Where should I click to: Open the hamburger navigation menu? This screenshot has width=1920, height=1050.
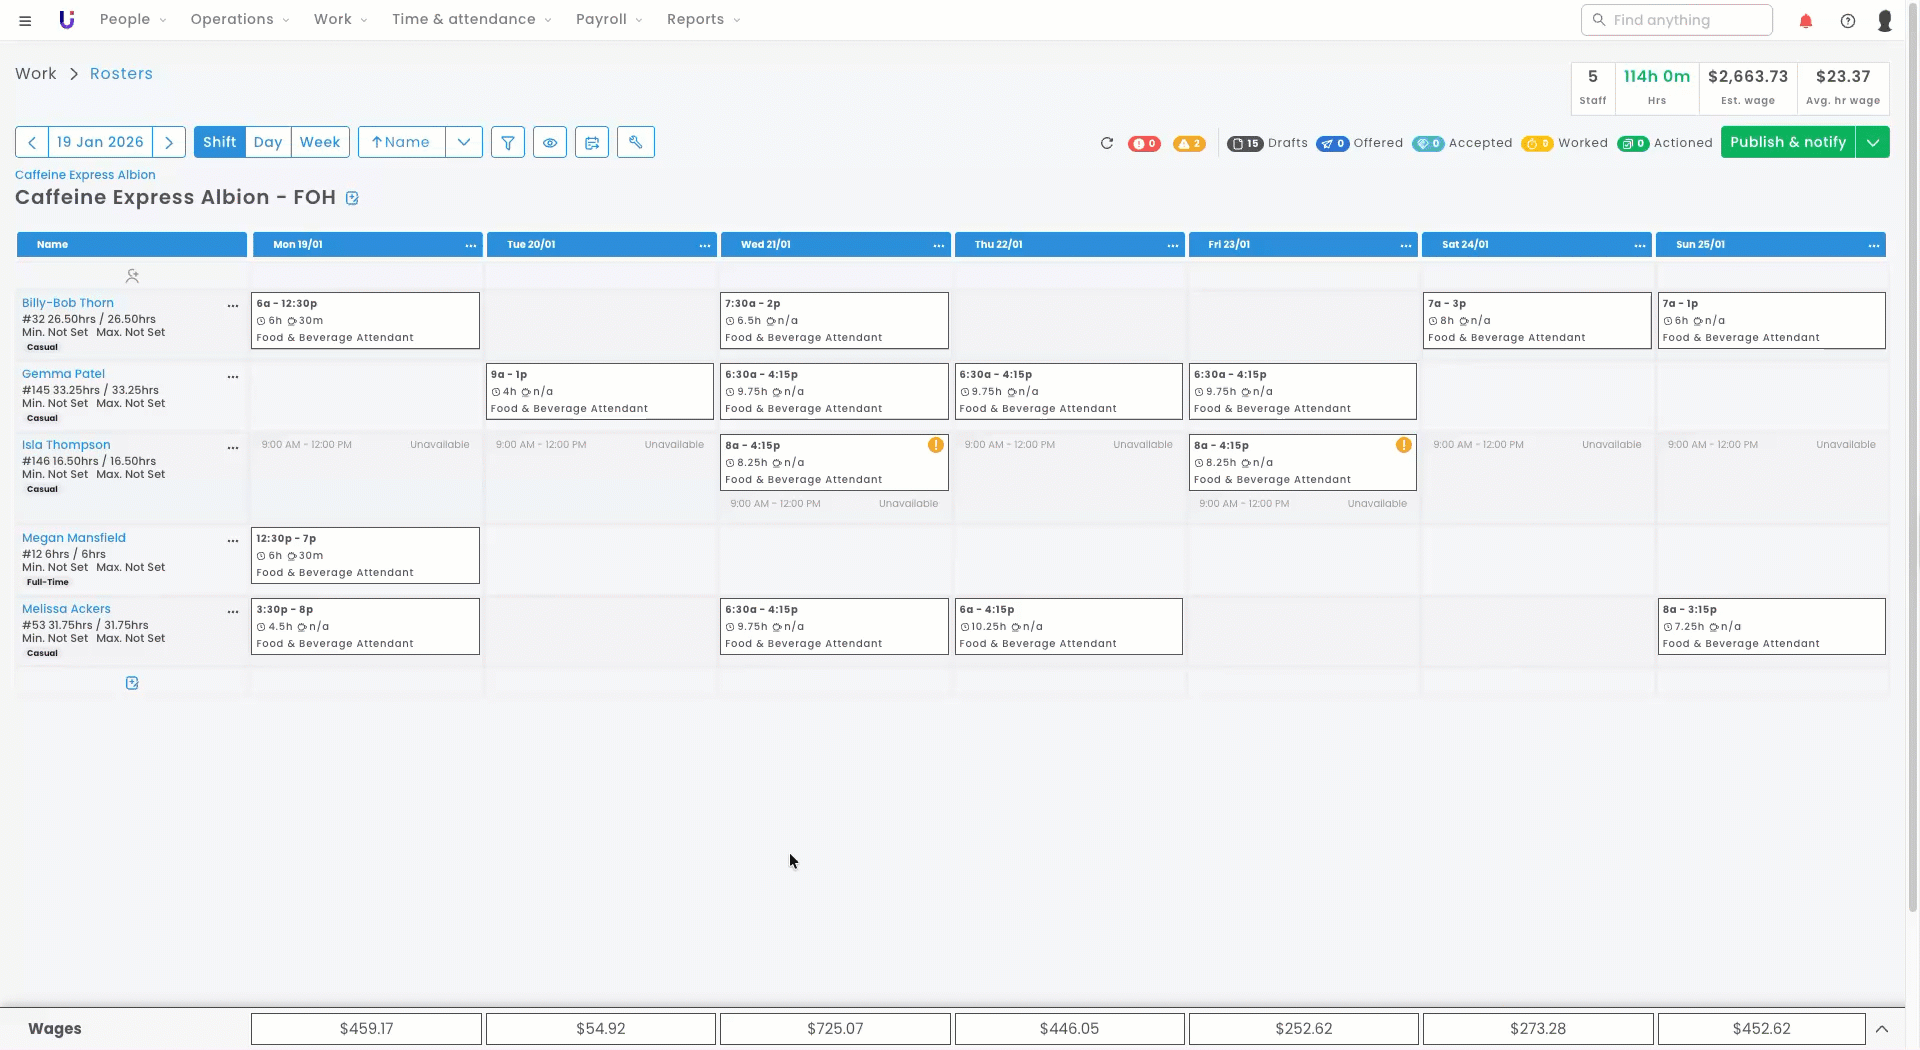click(x=25, y=20)
